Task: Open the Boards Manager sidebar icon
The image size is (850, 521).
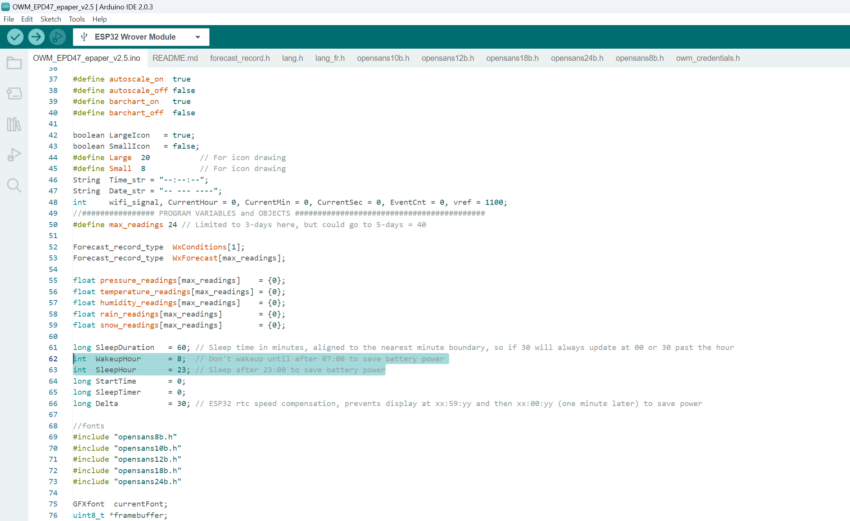Action: [14, 93]
